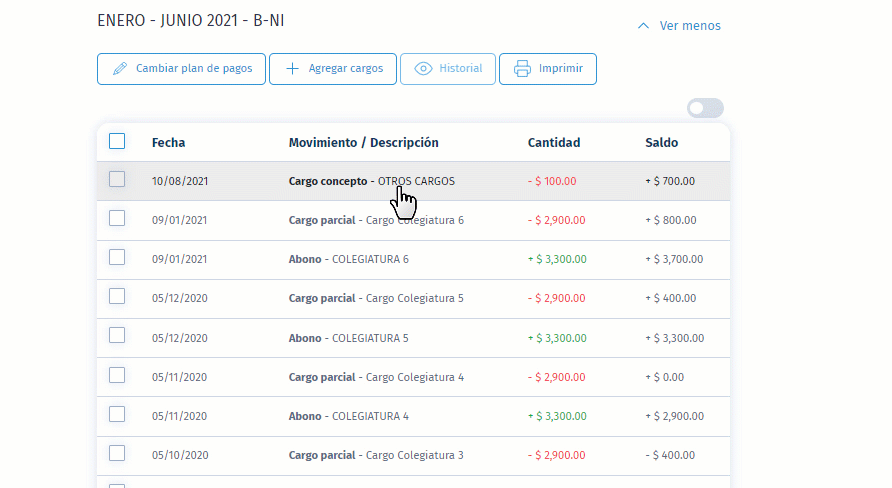Open the Historial view
Image resolution: width=892 pixels, height=488 pixels.
click(448, 69)
